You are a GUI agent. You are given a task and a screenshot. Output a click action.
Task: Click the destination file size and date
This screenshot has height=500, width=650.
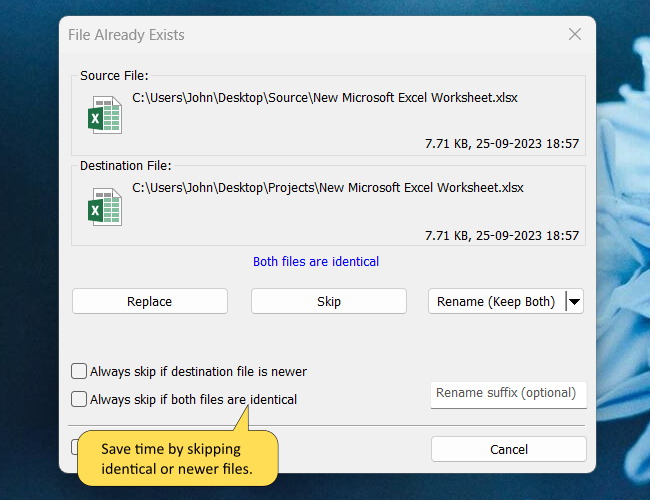[502, 236]
